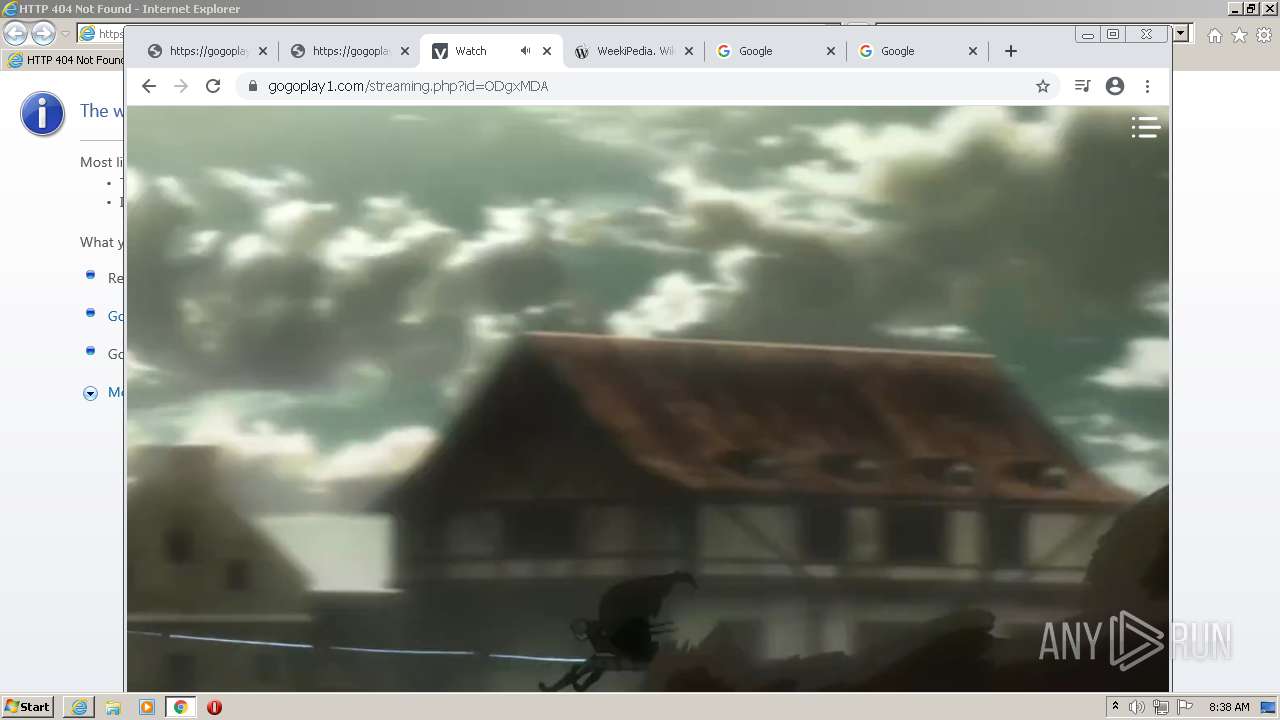The height and width of the screenshot is (720, 1280).
Task: Expand More information in the IE page
Action: [90, 393]
